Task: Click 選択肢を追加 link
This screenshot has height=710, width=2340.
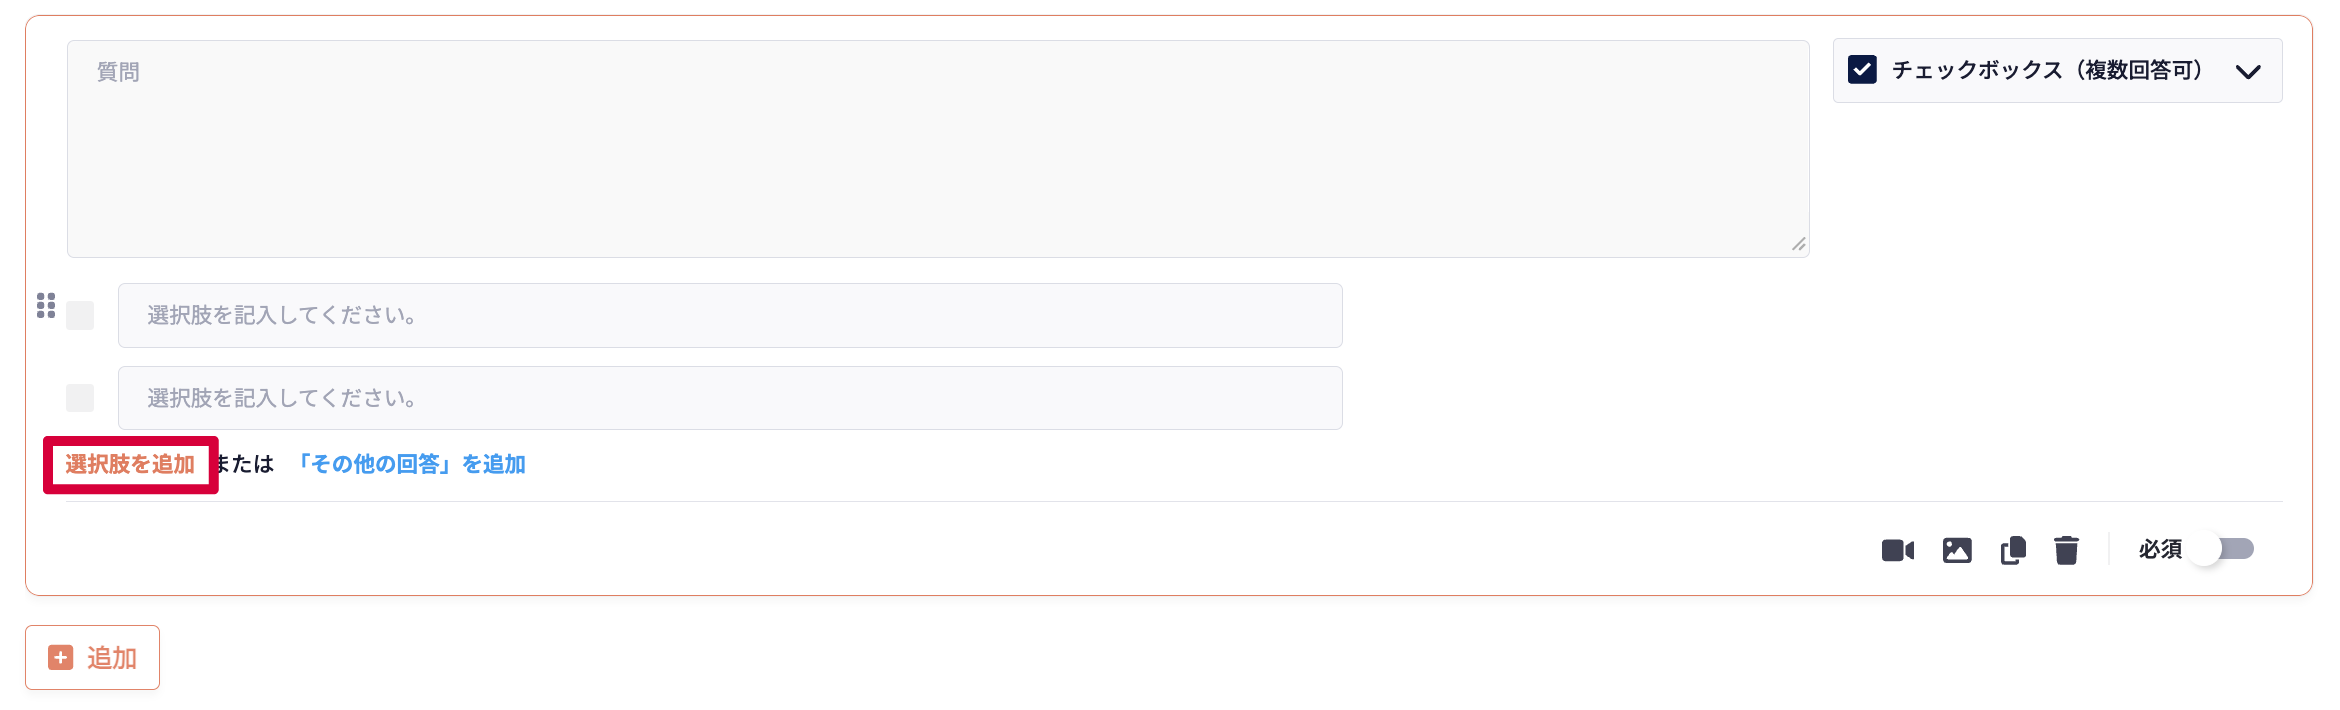Action: pos(130,464)
